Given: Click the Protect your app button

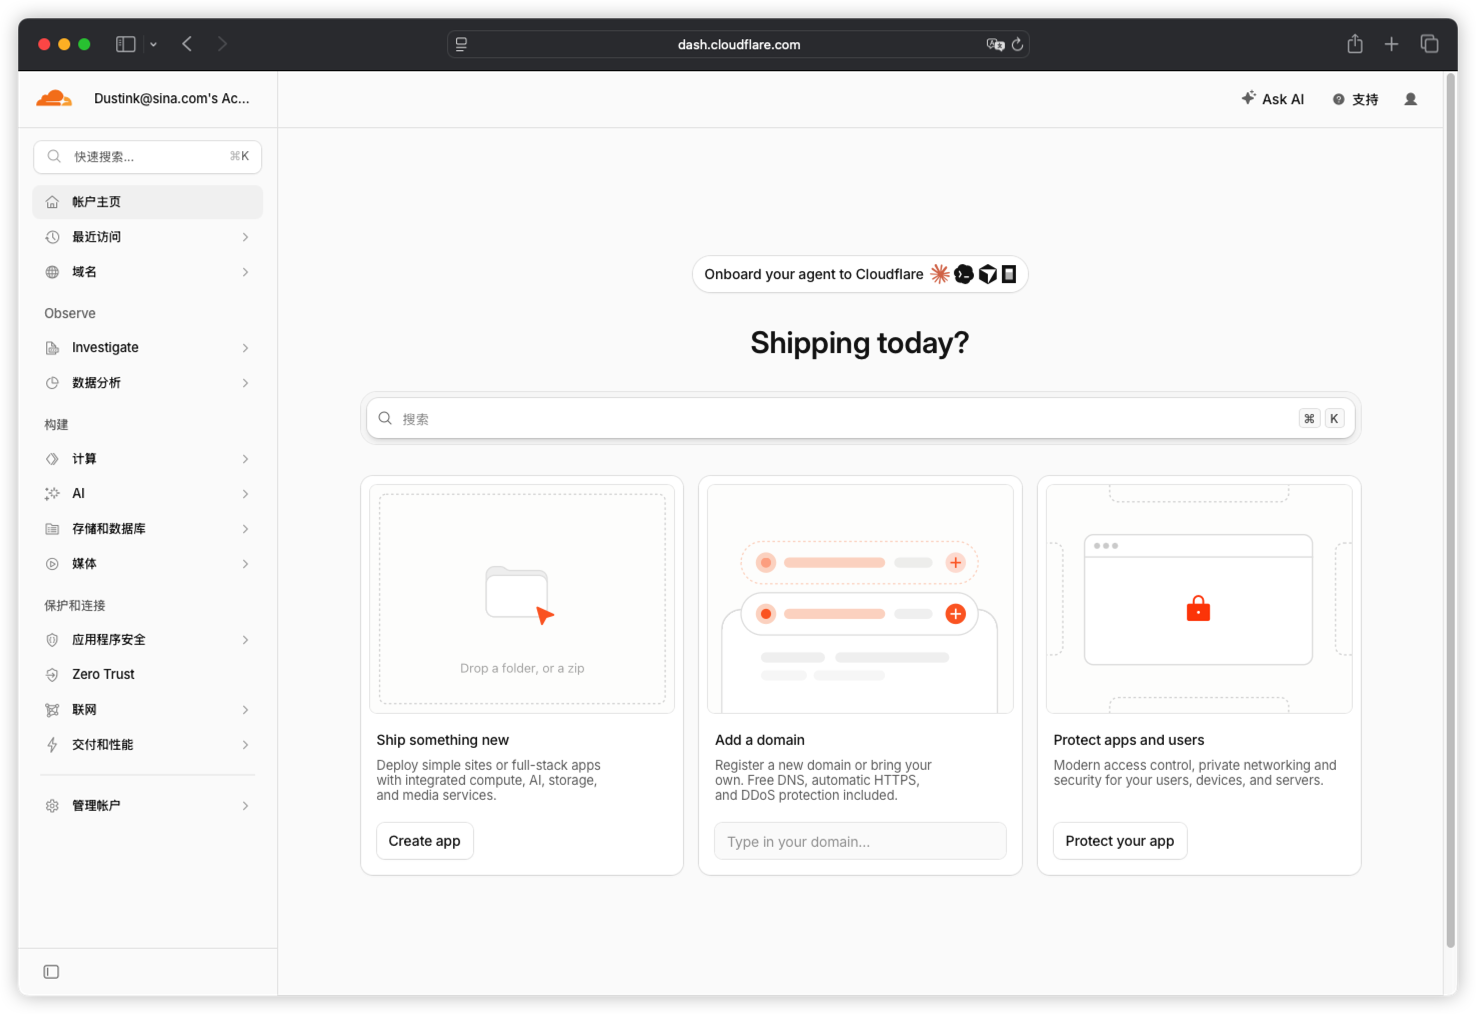Looking at the screenshot, I should (1120, 841).
